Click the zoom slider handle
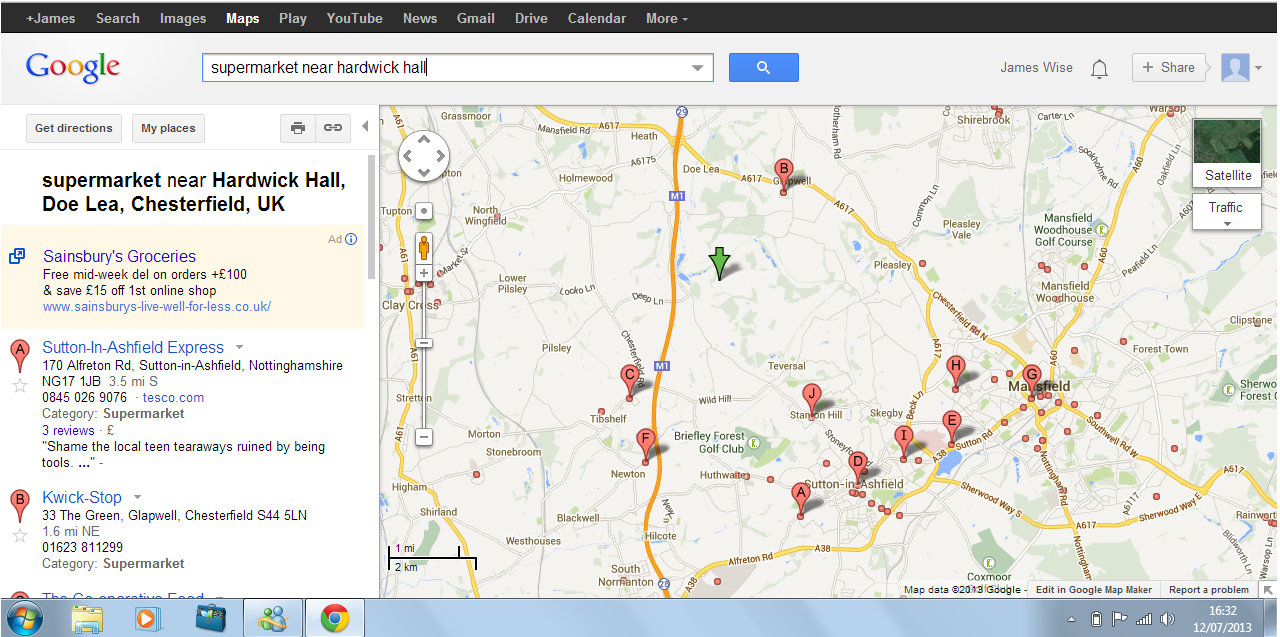The height and width of the screenshot is (637, 1280). click(x=424, y=343)
